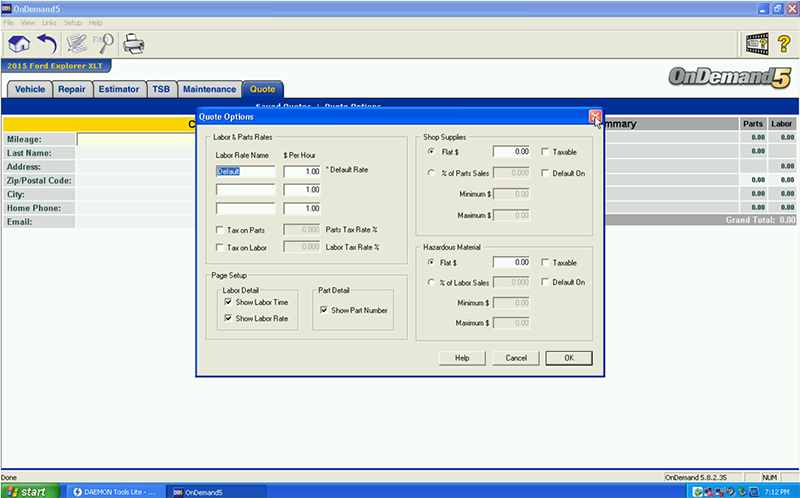
Task: Check Default On under Hazardous Material
Action: pyautogui.click(x=545, y=282)
